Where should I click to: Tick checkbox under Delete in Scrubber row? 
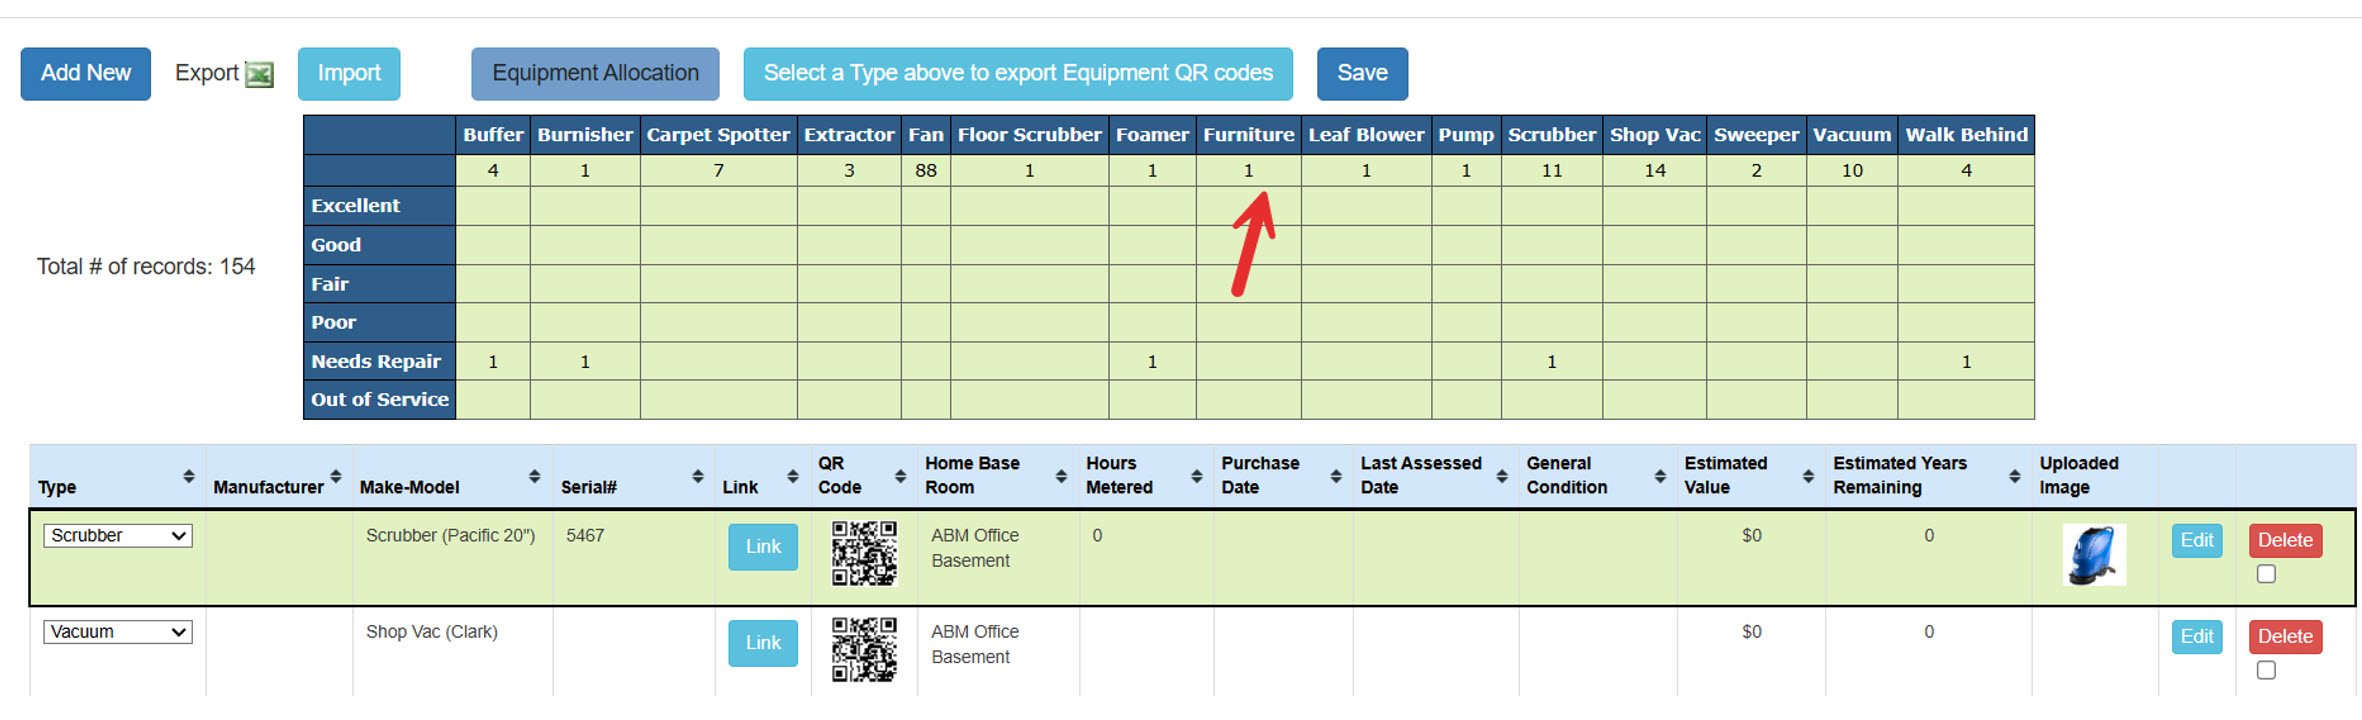pos(2266,574)
